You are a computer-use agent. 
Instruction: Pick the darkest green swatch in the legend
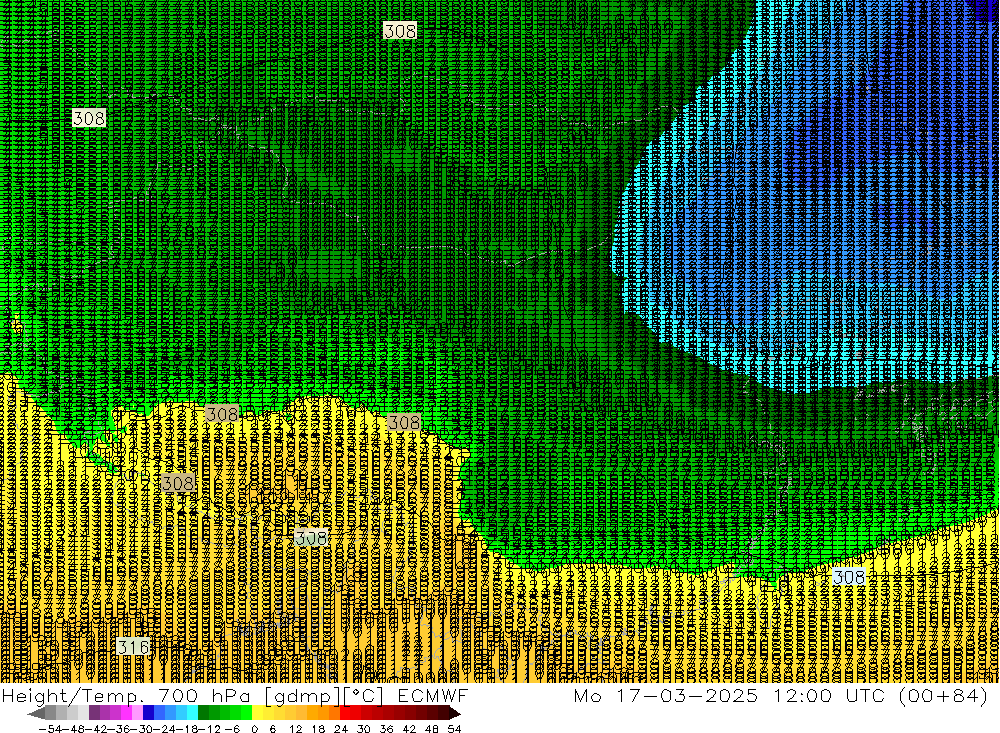click(203, 714)
